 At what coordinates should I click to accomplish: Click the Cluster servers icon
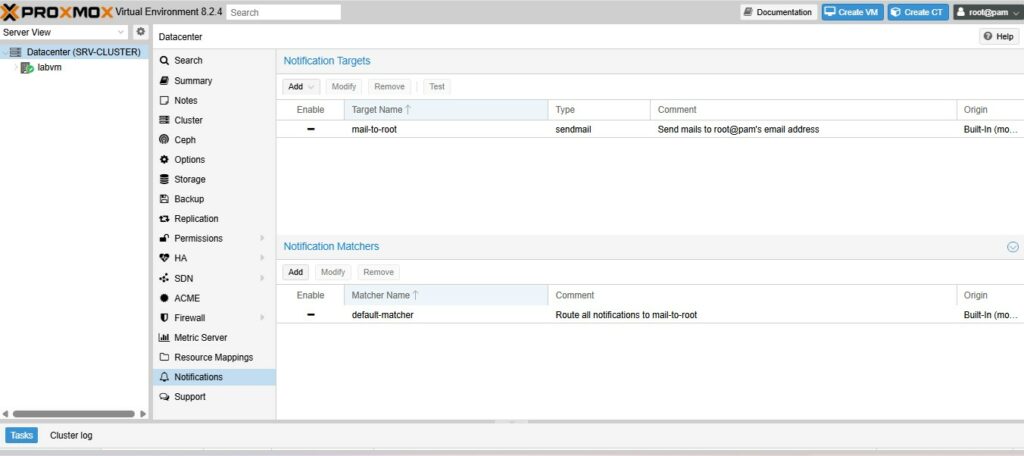click(x=164, y=120)
